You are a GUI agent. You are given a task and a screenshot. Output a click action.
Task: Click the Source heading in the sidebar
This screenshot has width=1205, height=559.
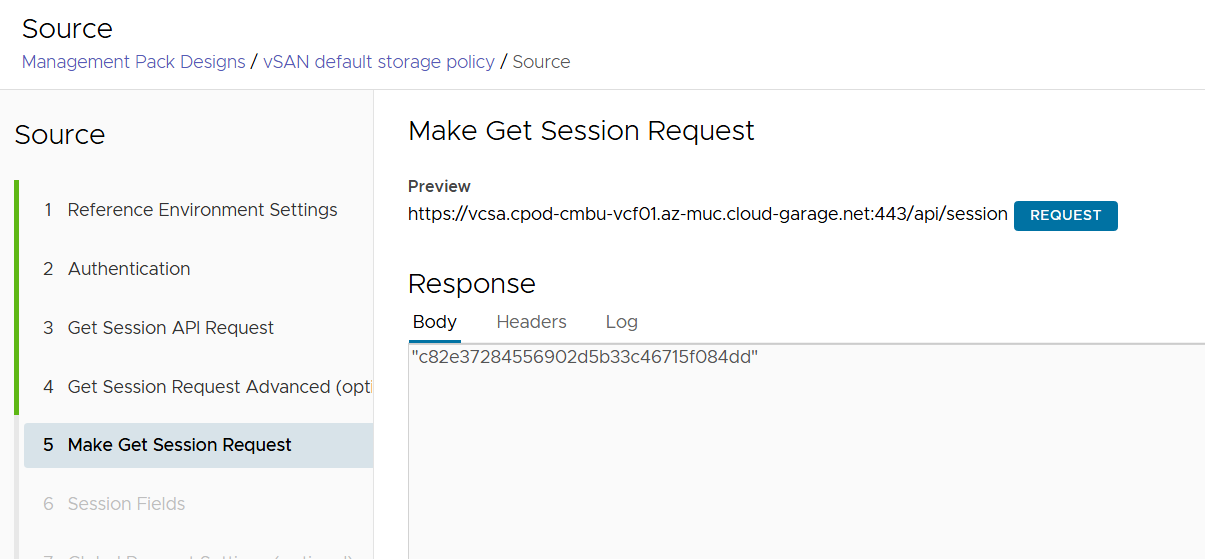click(x=60, y=135)
